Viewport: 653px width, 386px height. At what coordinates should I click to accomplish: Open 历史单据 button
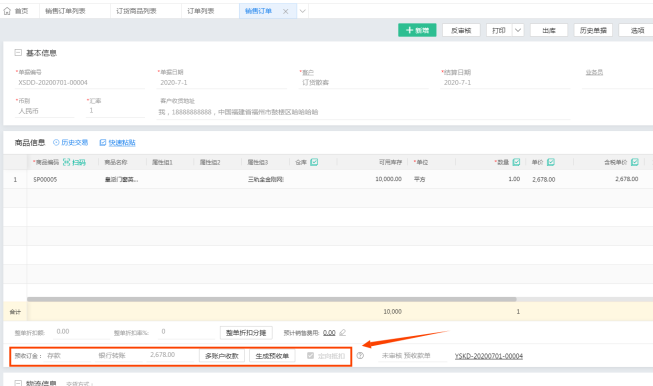click(x=593, y=30)
